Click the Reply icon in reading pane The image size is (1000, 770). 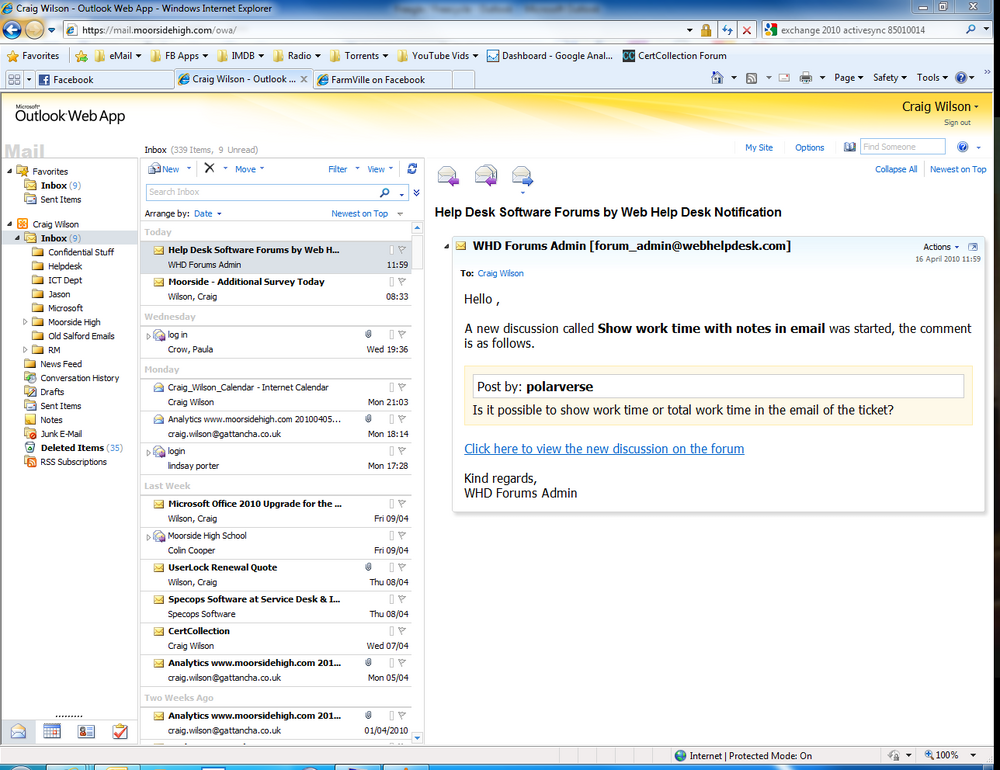(x=448, y=175)
